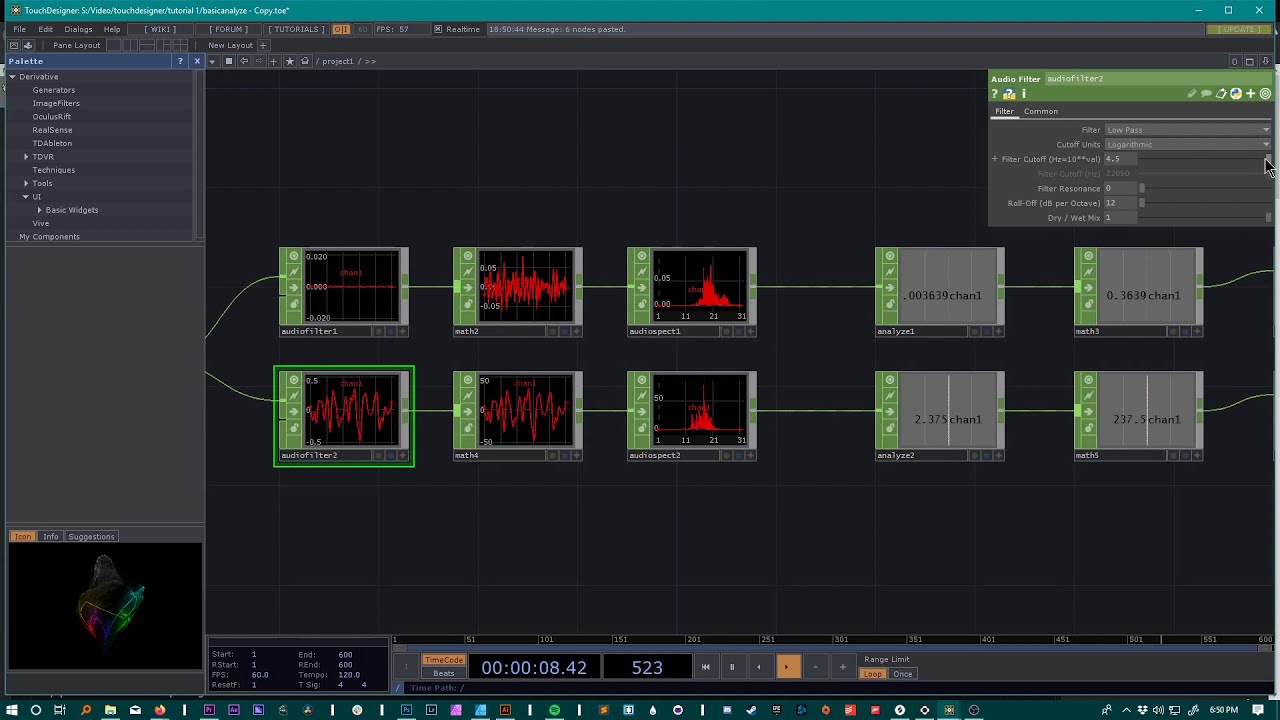Open the Help menu

(112, 29)
